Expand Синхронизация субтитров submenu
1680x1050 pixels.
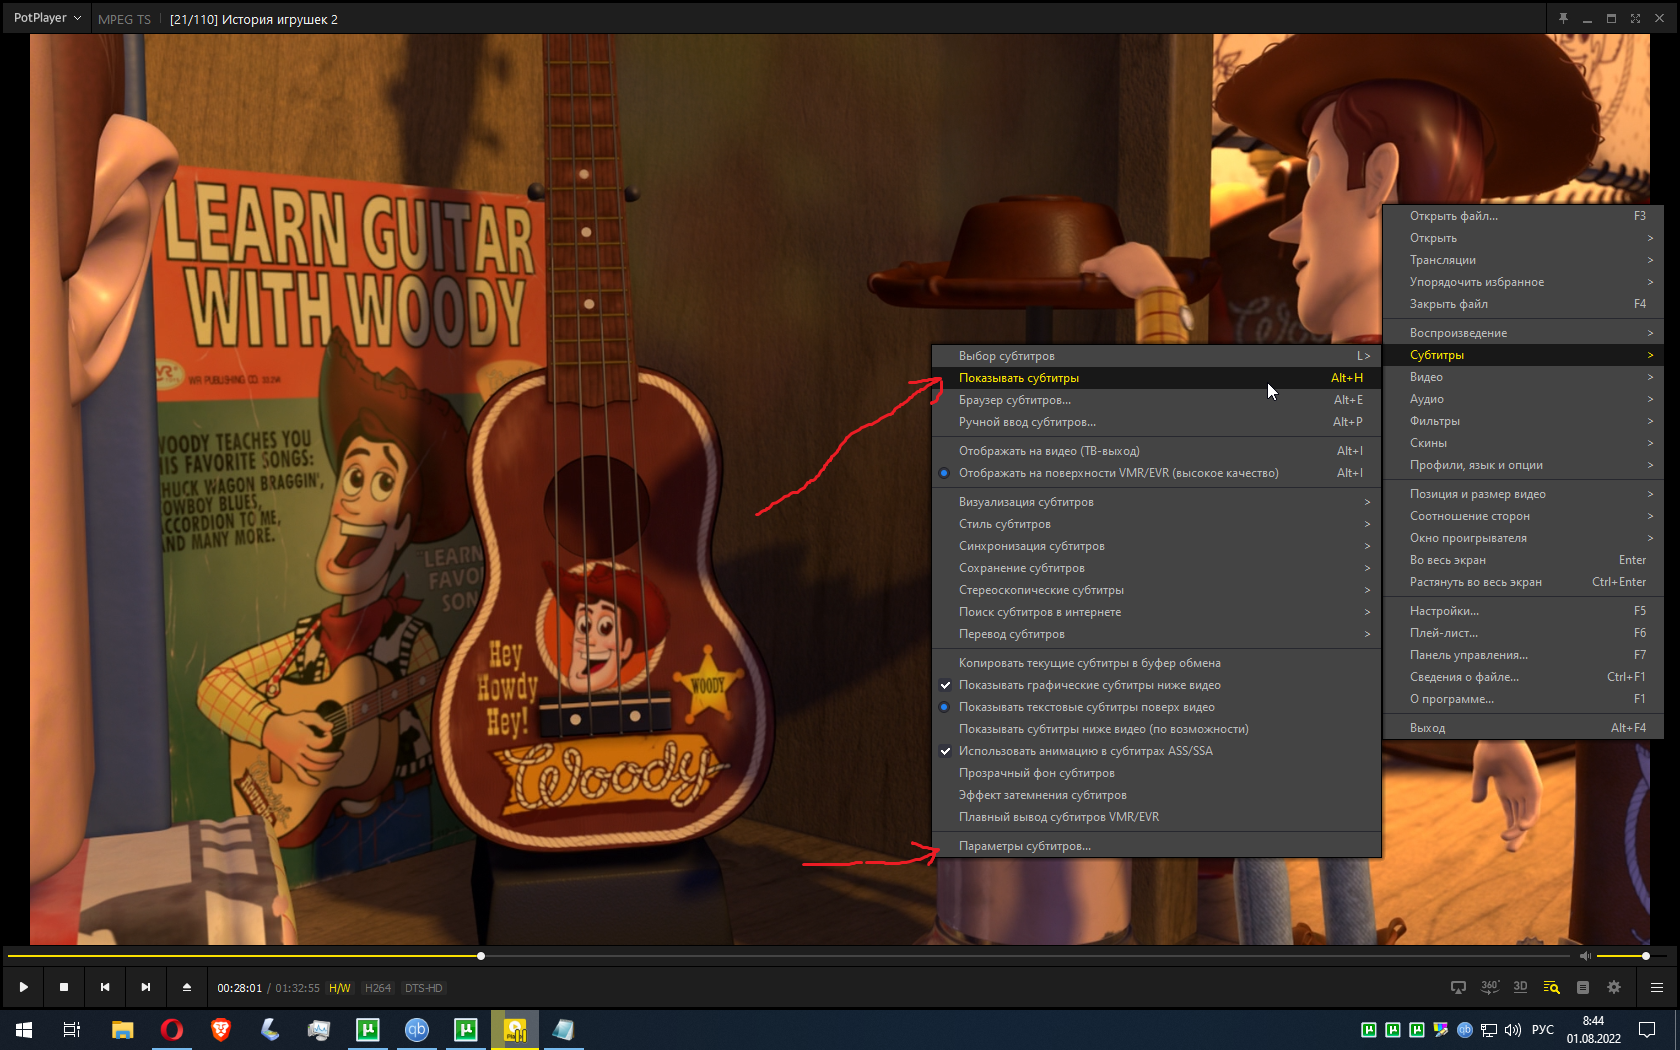(x=1156, y=546)
